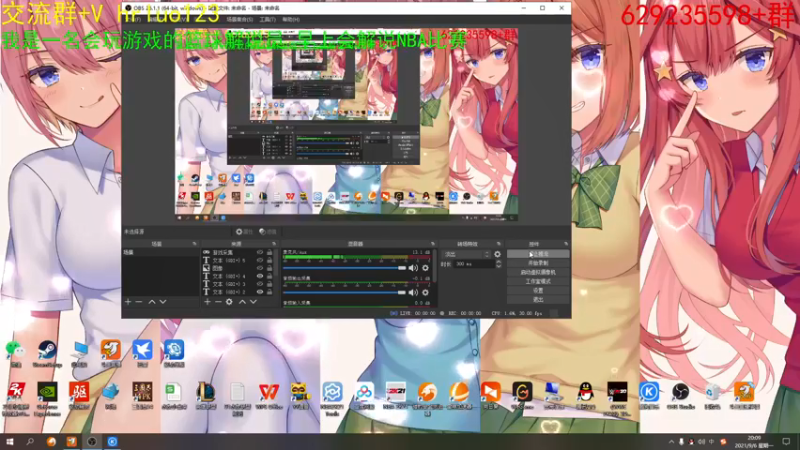
Task: Click 开始推流 start streaming button
Action: (x=538, y=254)
